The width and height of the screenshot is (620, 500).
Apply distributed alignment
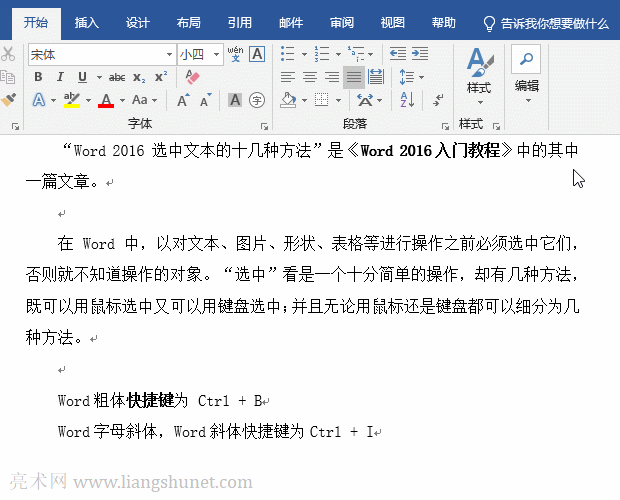[376, 77]
